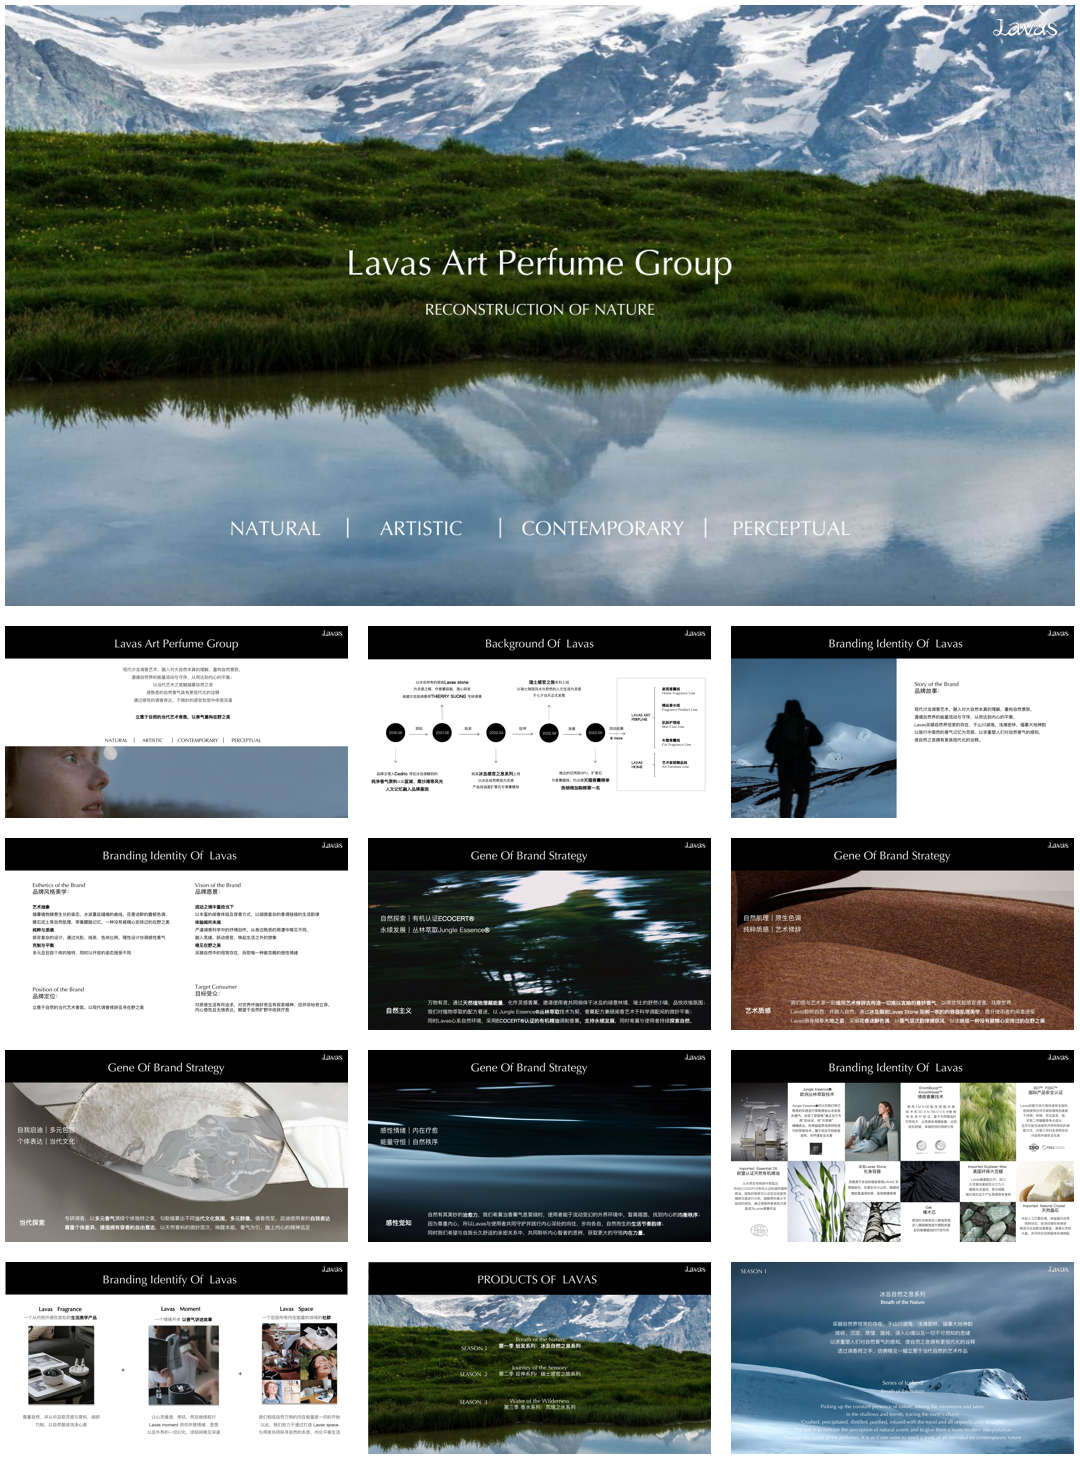Click the Lavas logo on the desert Gene Of Brand Strategy slide
Viewport: 1080px width, 1479px height.
[1055, 844]
